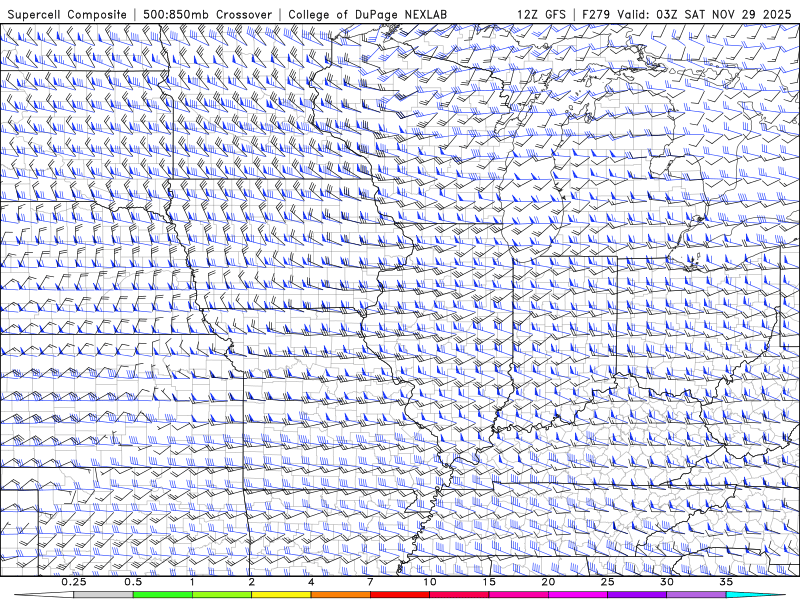The width and height of the screenshot is (800, 600).
Task: Select the pink swatch between 15 and 20
Action: click(x=518, y=595)
